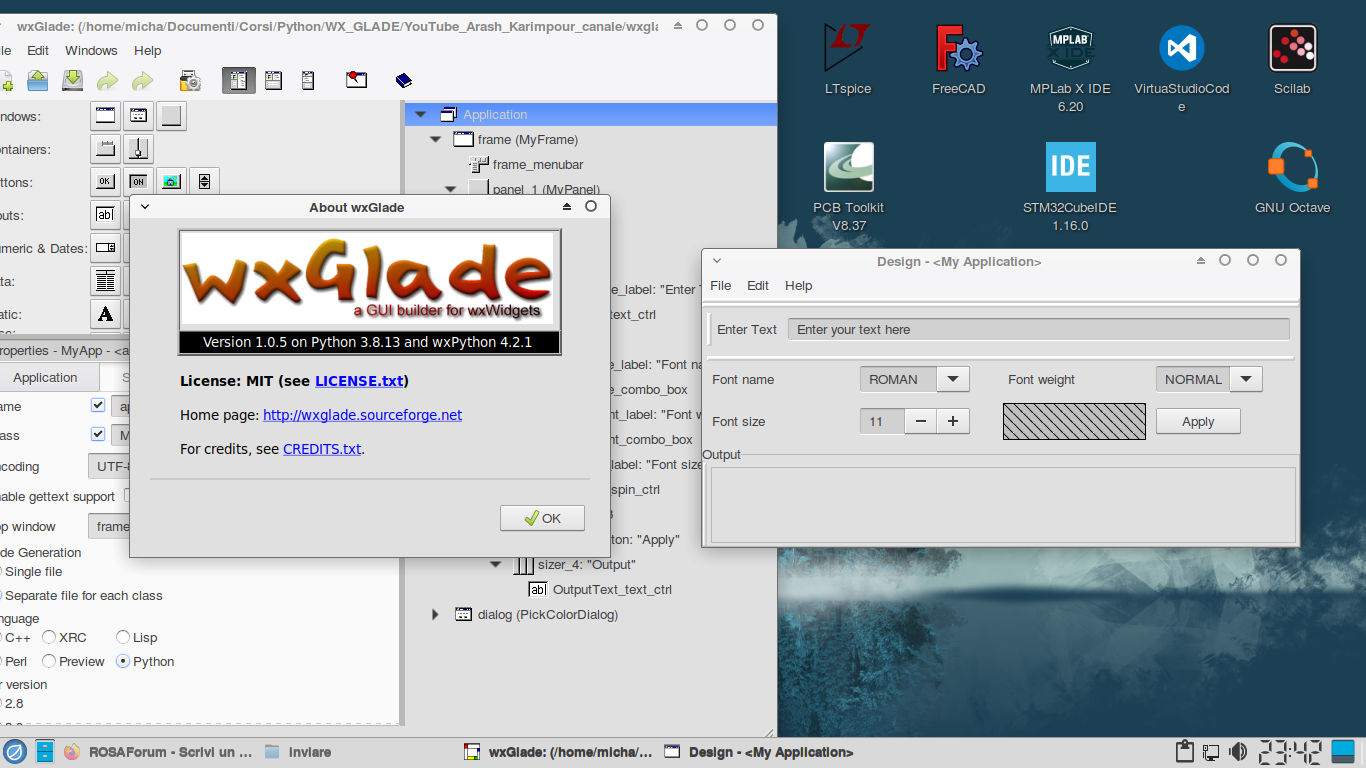Add a Text Ctrl widget from Inputs palette

(x=105, y=215)
